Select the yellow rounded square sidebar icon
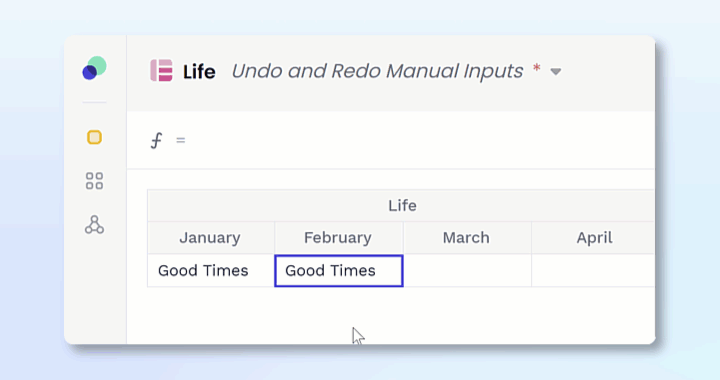 [x=95, y=137]
